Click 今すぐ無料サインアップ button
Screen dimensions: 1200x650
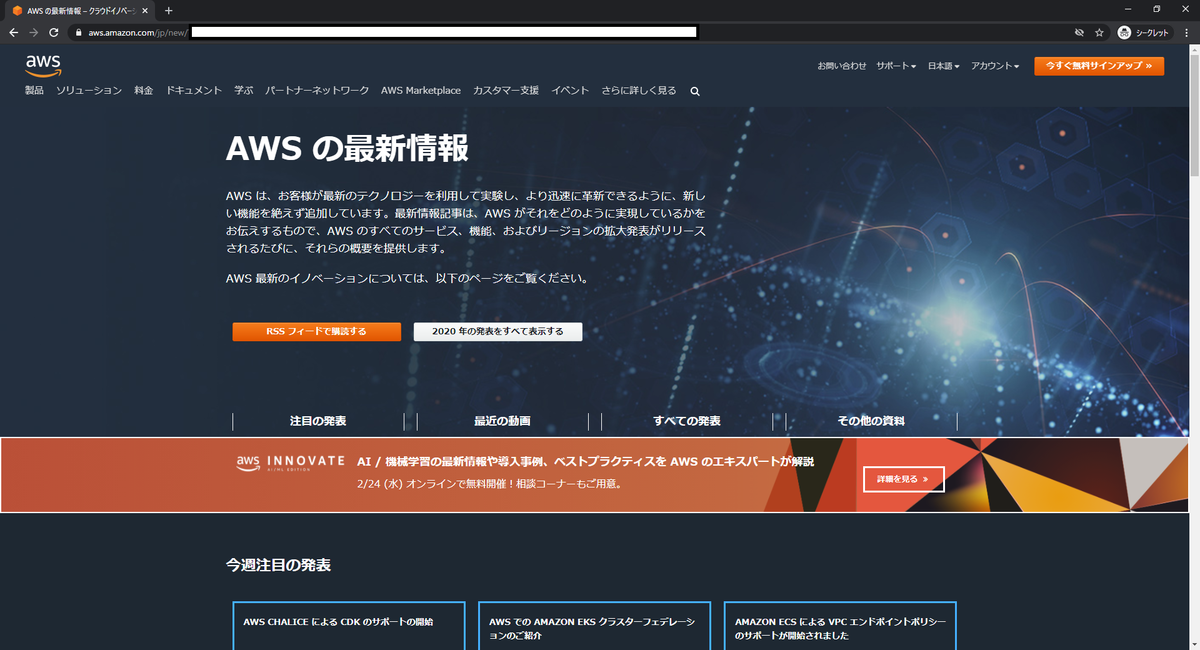[1099, 66]
